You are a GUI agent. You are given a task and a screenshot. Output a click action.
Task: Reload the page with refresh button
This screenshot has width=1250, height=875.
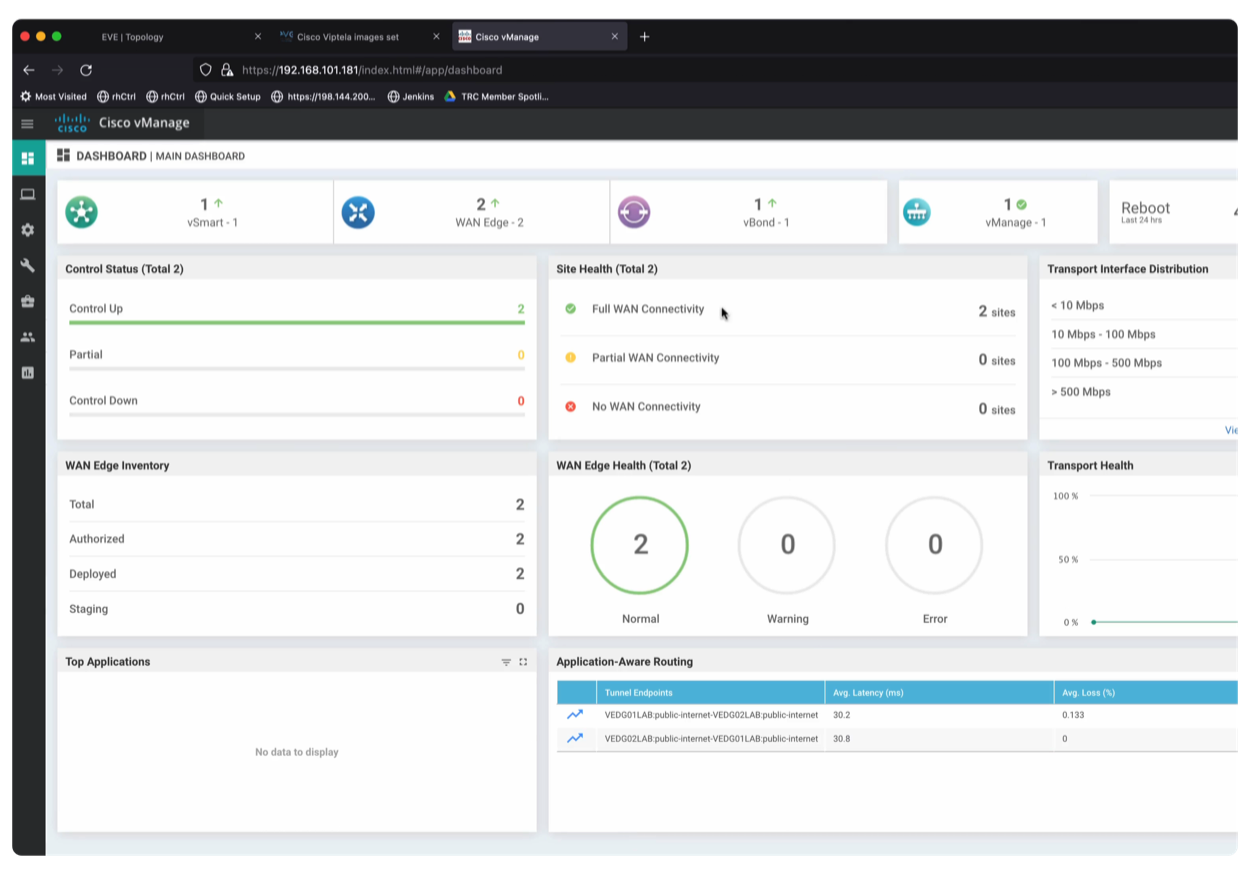[x=86, y=70]
